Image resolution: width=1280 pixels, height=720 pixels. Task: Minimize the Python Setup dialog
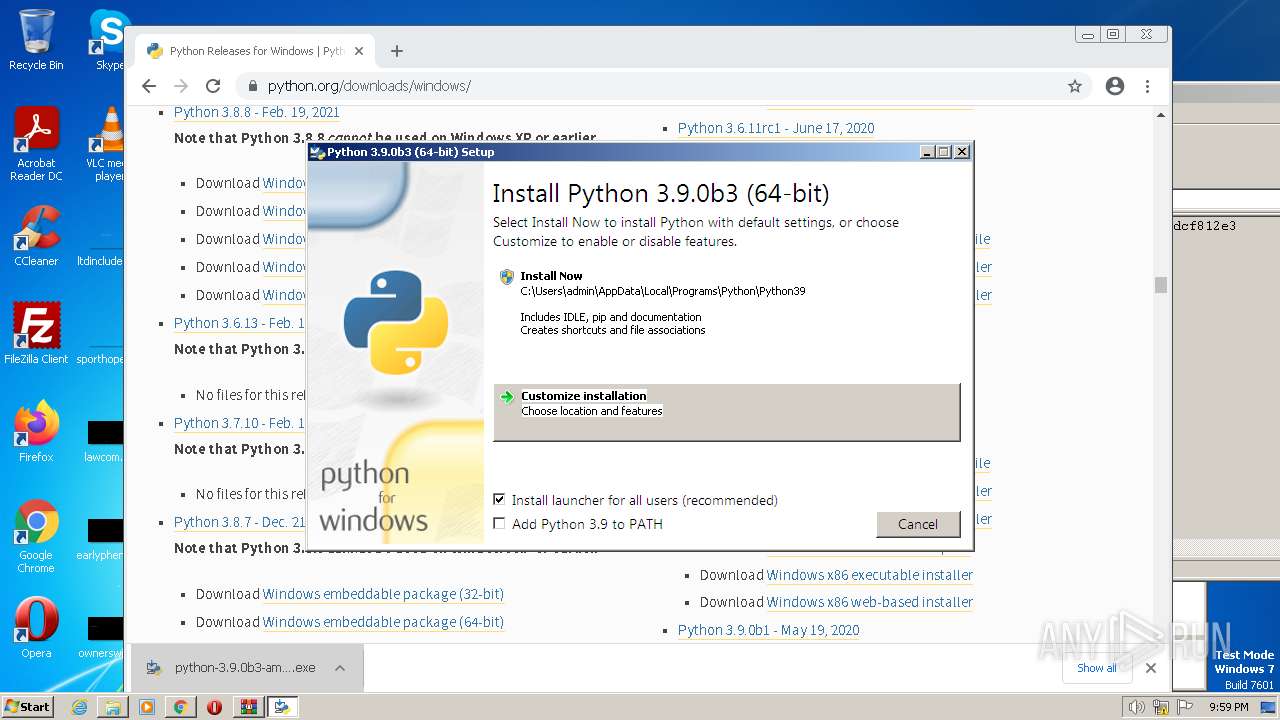click(x=926, y=152)
